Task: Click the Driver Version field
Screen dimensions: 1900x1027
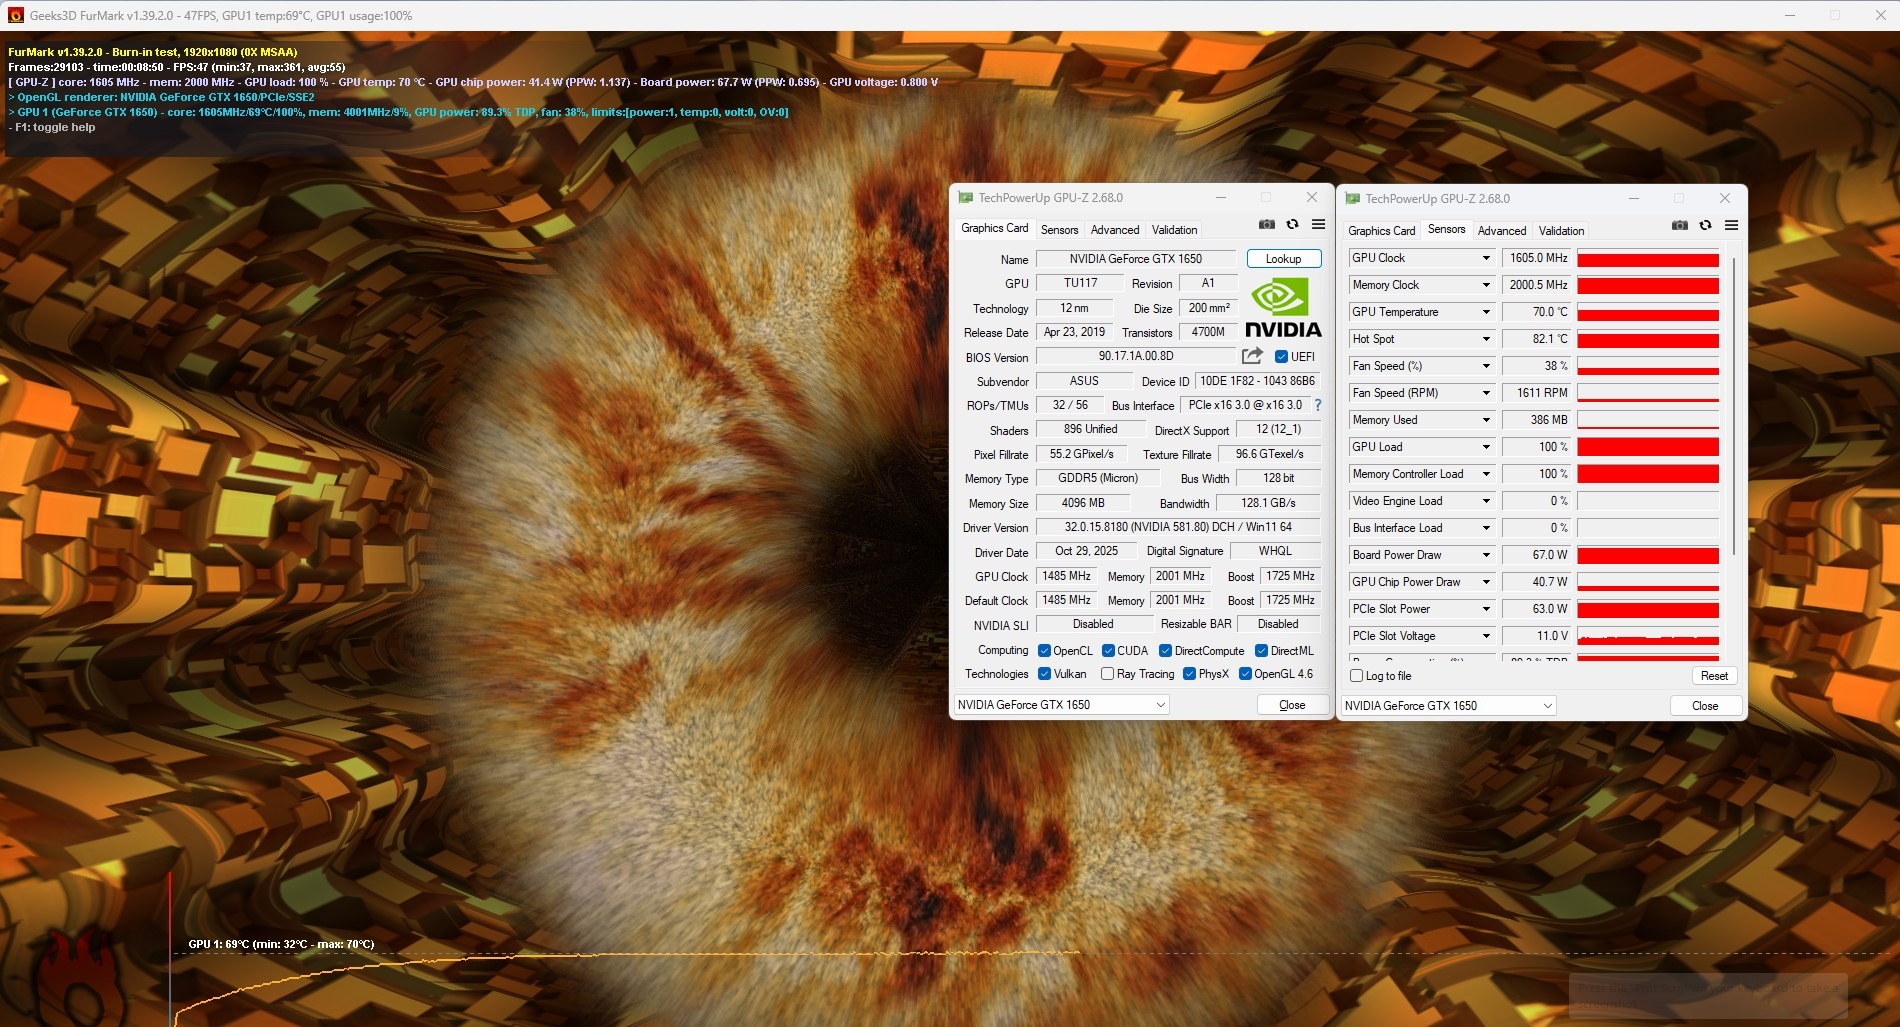Action: click(1178, 527)
